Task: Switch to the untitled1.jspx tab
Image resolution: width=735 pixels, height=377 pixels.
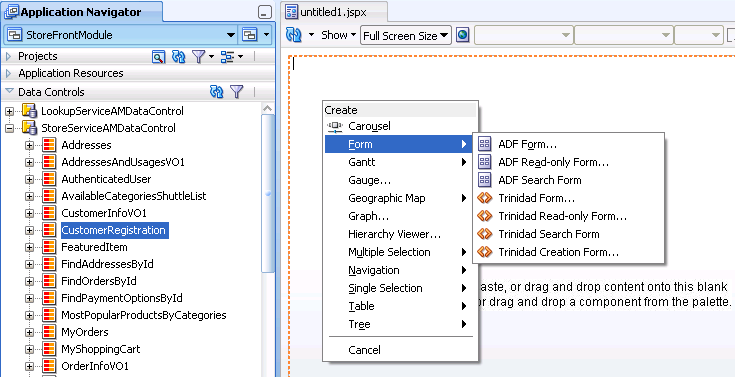Action: 334,13
